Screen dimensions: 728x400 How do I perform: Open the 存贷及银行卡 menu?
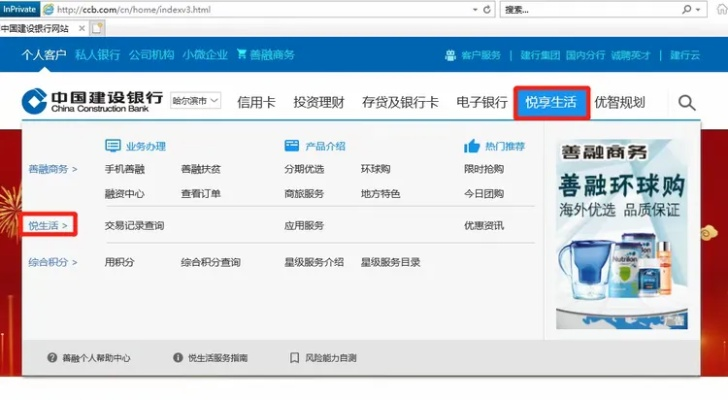tap(400, 102)
